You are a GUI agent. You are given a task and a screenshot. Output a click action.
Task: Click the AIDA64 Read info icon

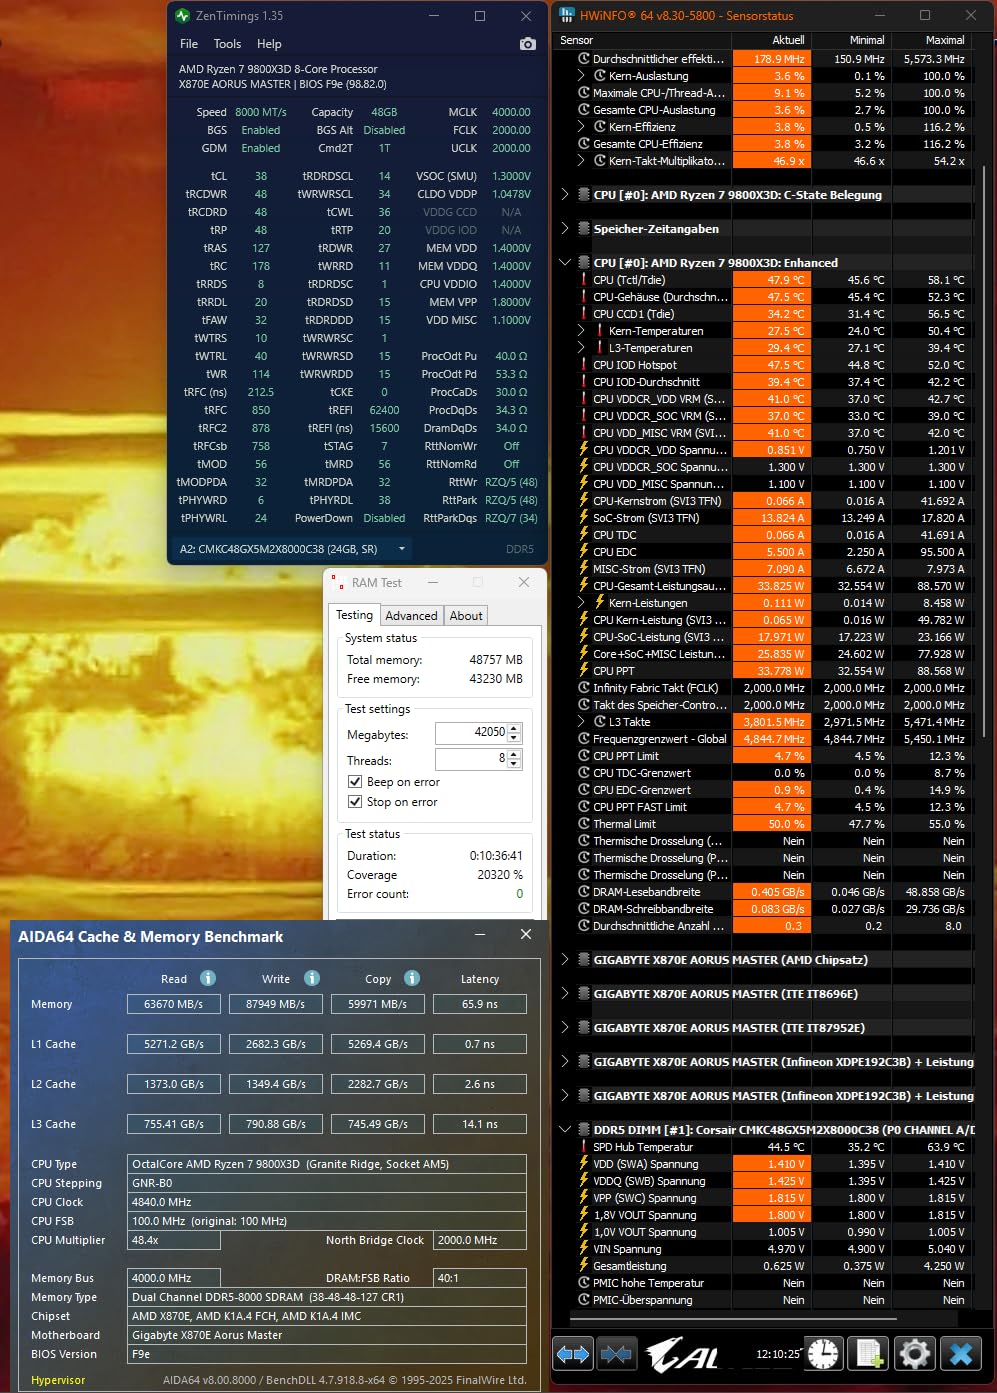pyautogui.click(x=208, y=978)
